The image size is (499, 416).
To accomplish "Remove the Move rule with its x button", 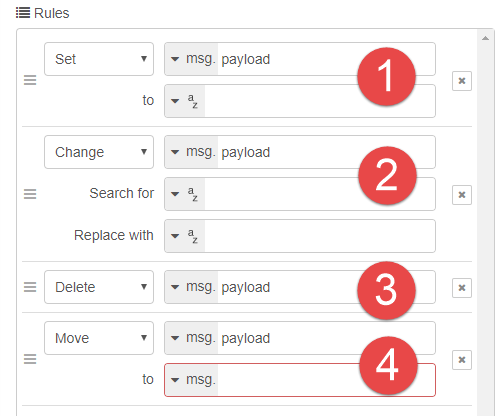I will (462, 360).
